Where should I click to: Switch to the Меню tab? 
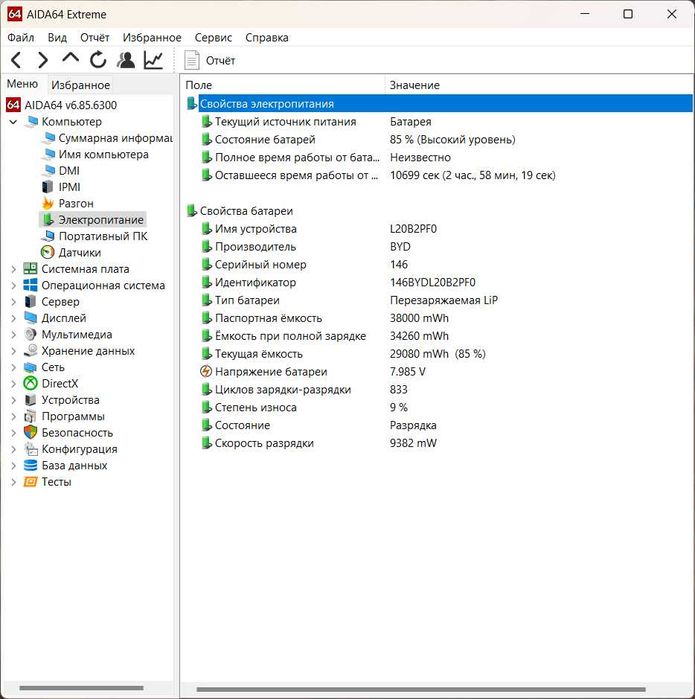[x=22, y=84]
